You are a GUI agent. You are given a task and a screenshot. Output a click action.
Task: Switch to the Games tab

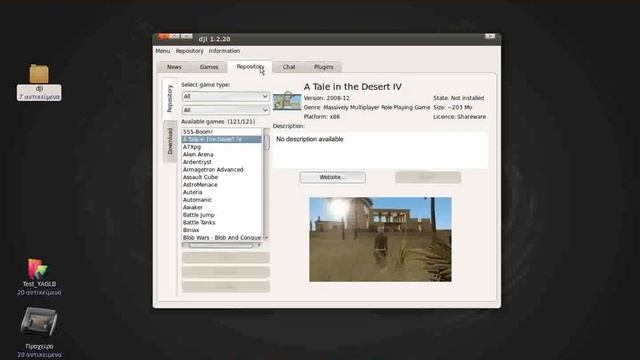pos(209,67)
